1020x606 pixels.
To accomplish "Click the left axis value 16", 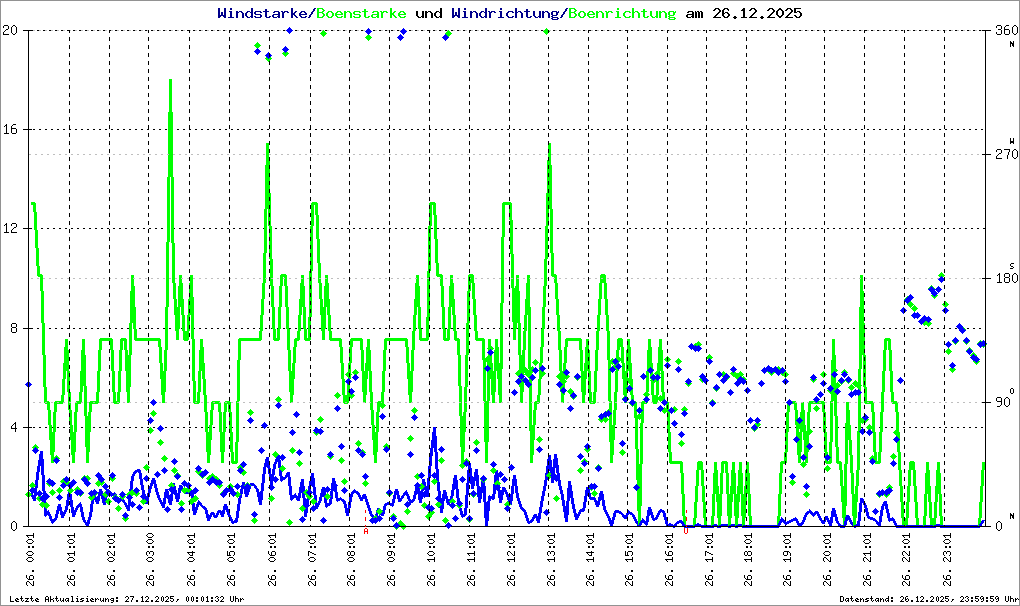I will [9, 129].
